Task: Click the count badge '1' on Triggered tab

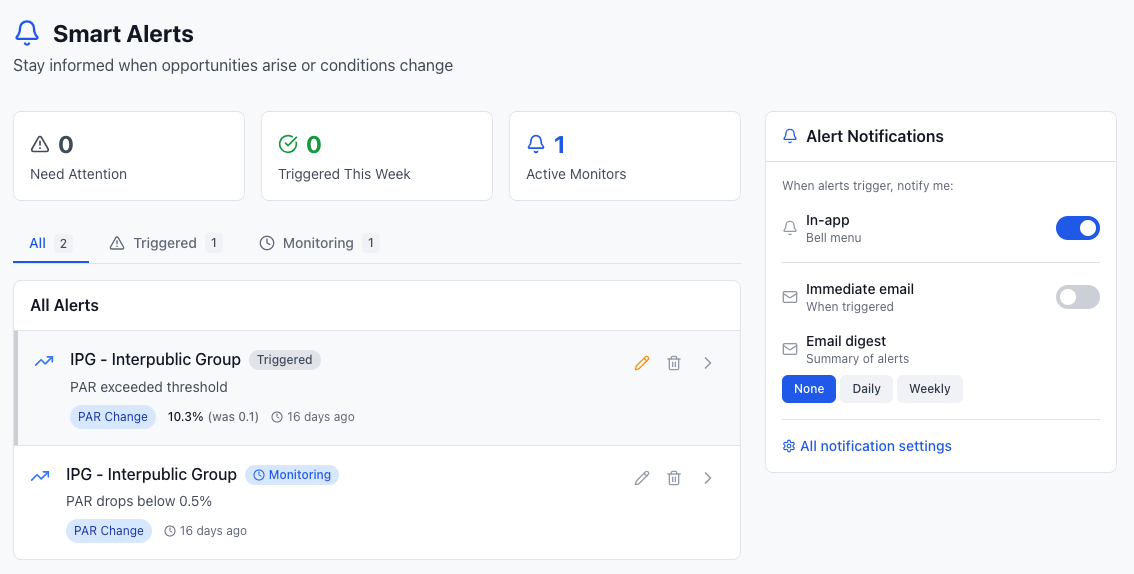Action: [213, 244]
